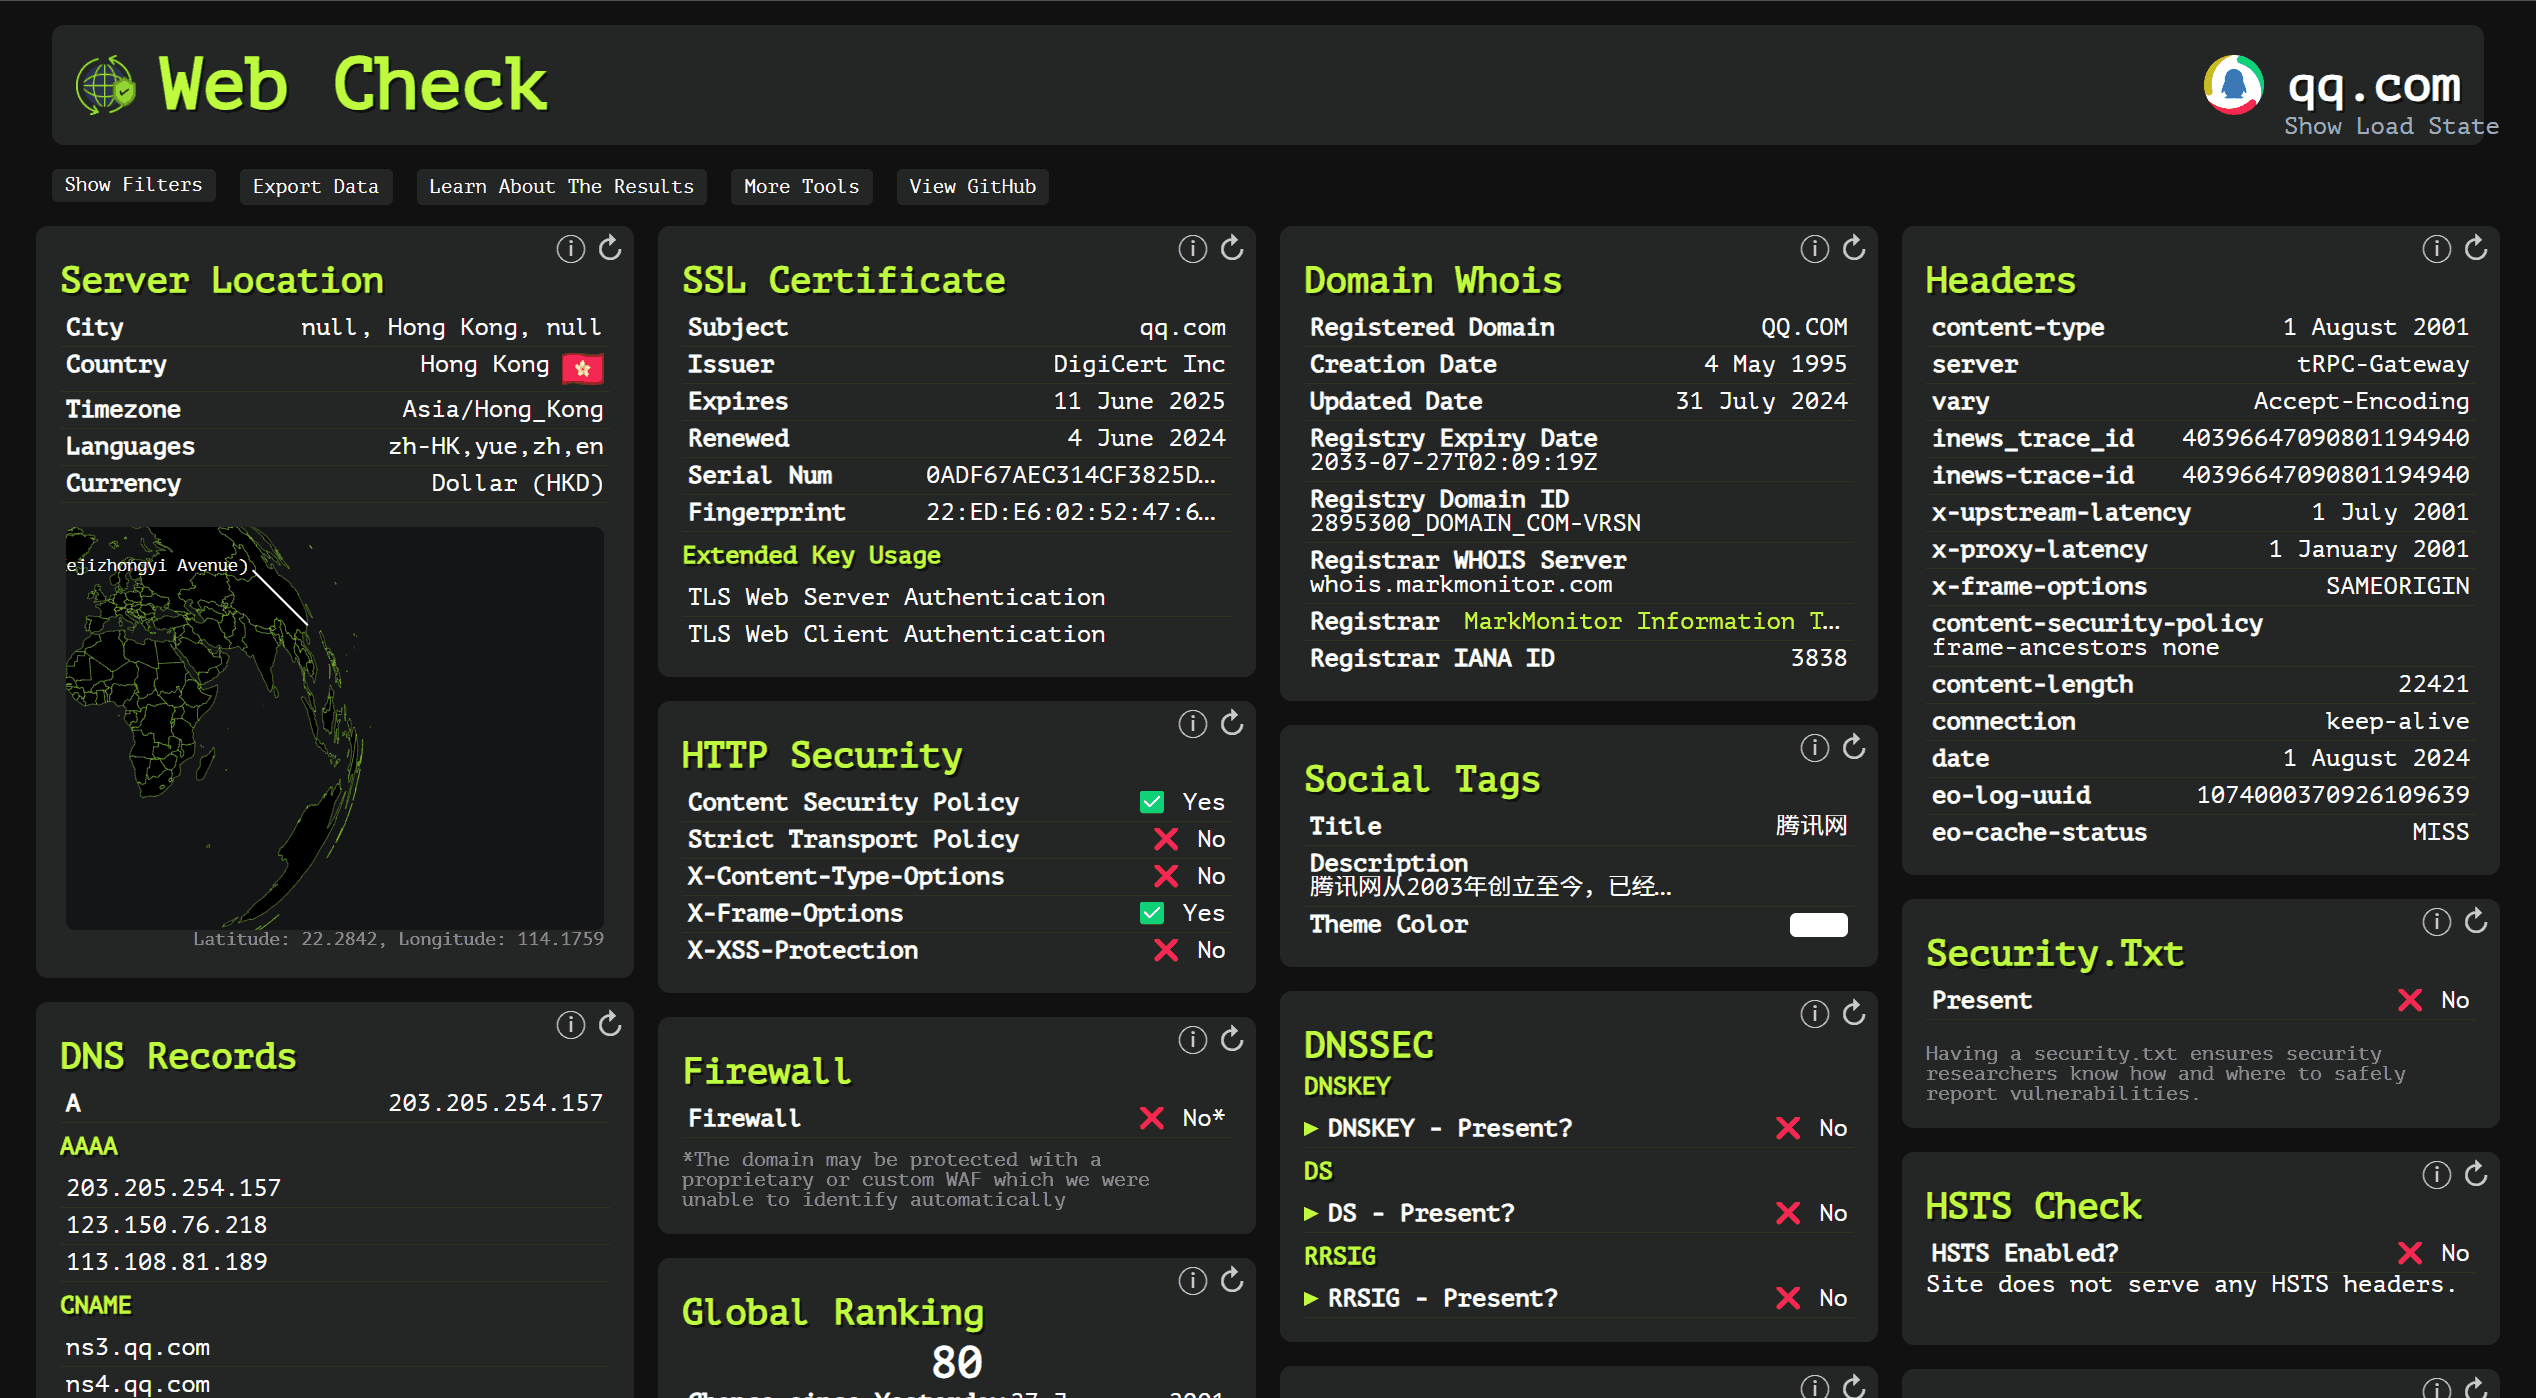Click the Content Security Policy checkmark
Viewport: 2536px width, 1398px height.
(x=1152, y=802)
